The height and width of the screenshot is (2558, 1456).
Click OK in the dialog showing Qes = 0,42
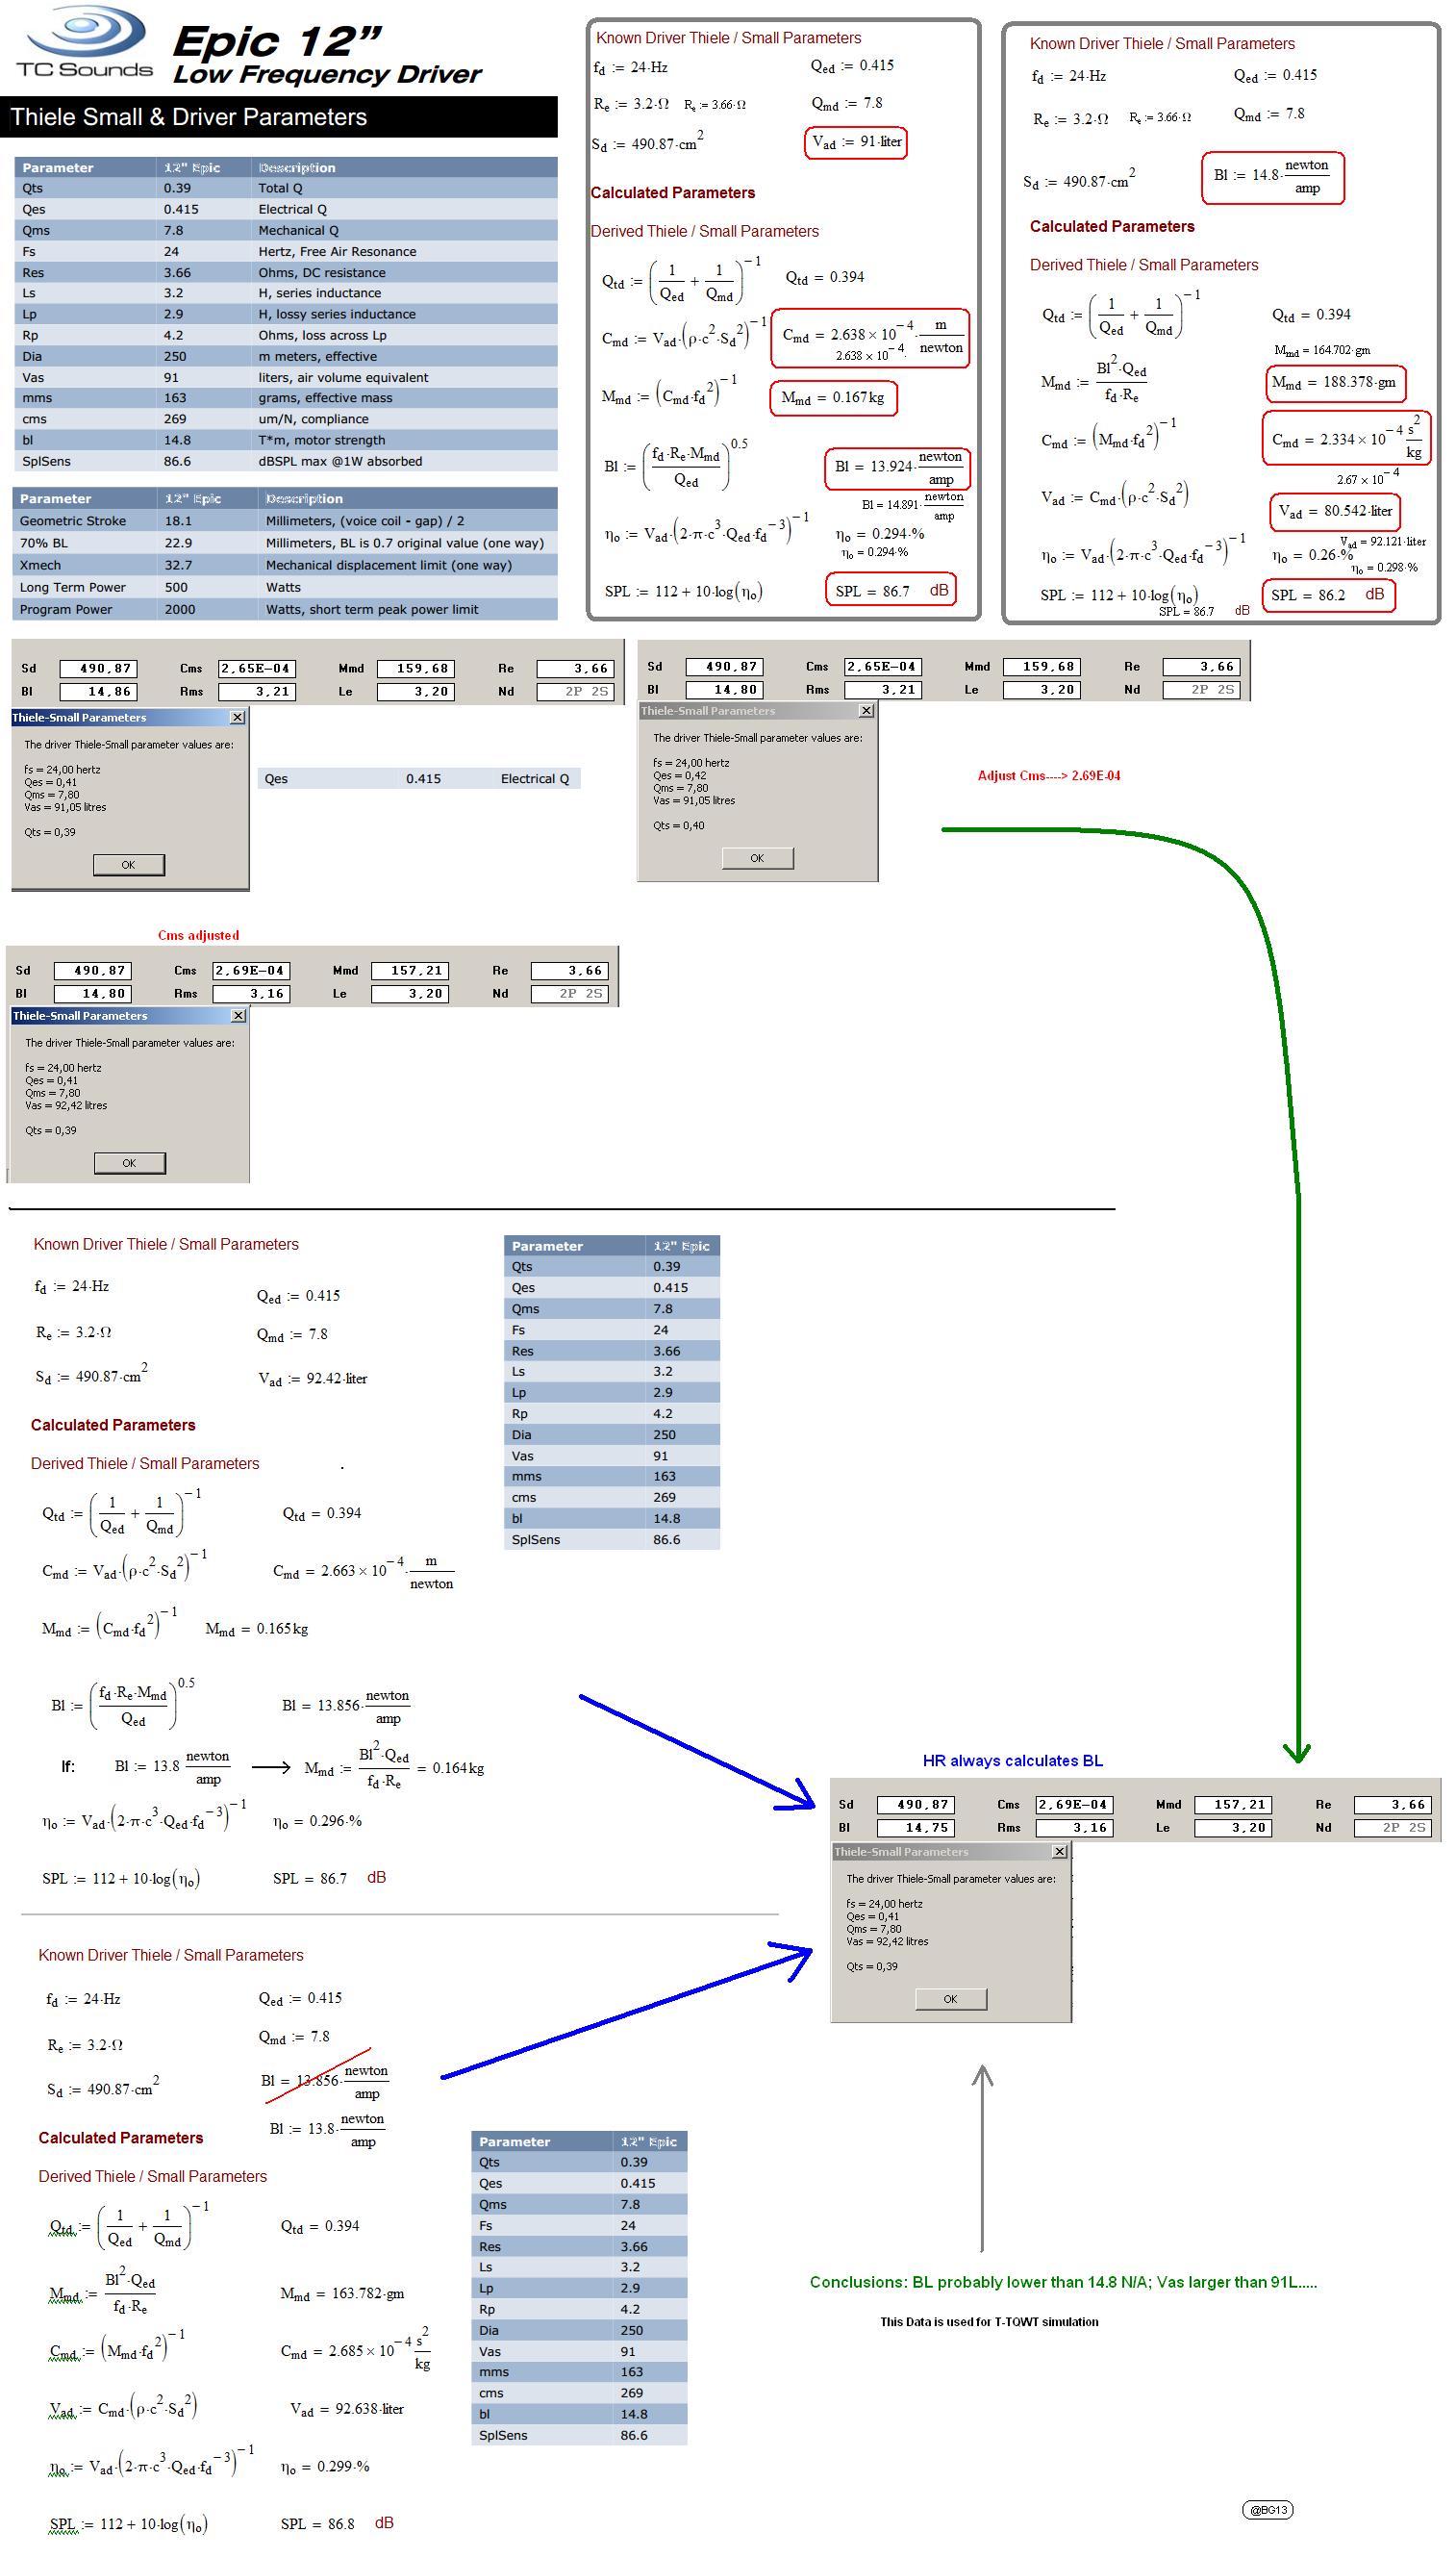click(x=757, y=858)
